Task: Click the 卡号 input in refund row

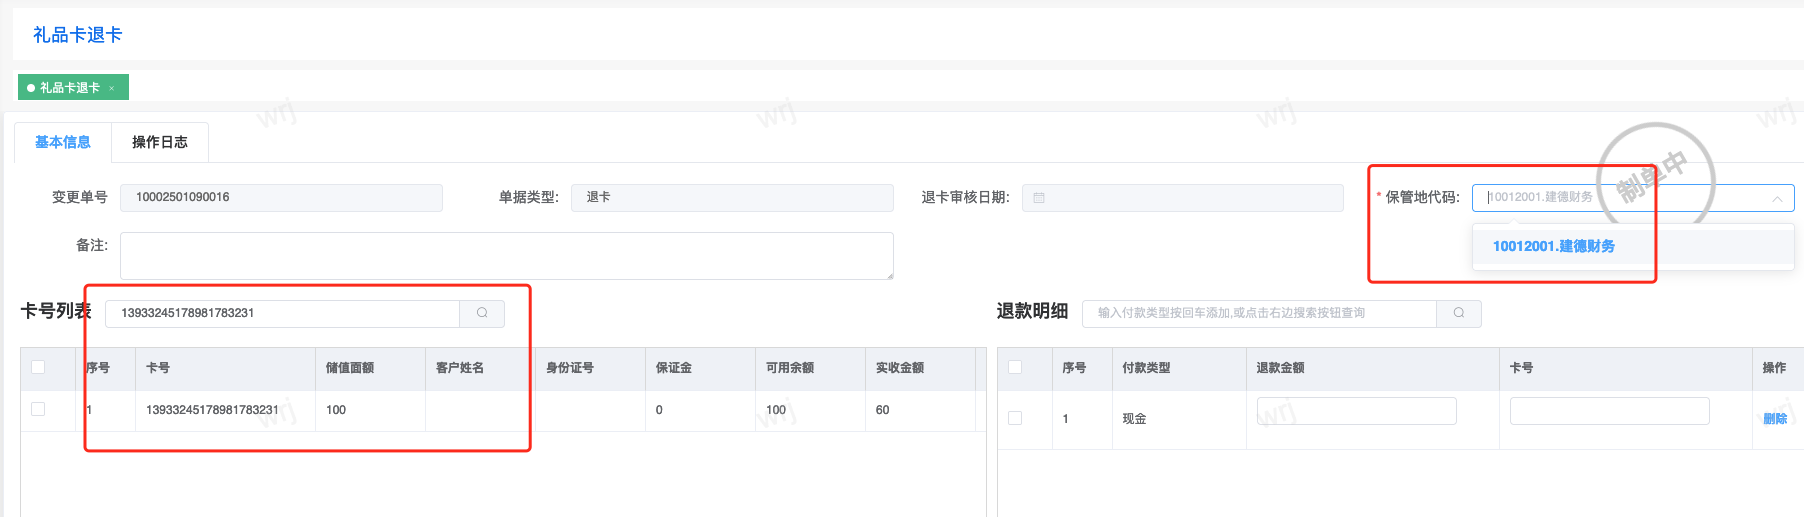Action: pyautogui.click(x=1609, y=411)
